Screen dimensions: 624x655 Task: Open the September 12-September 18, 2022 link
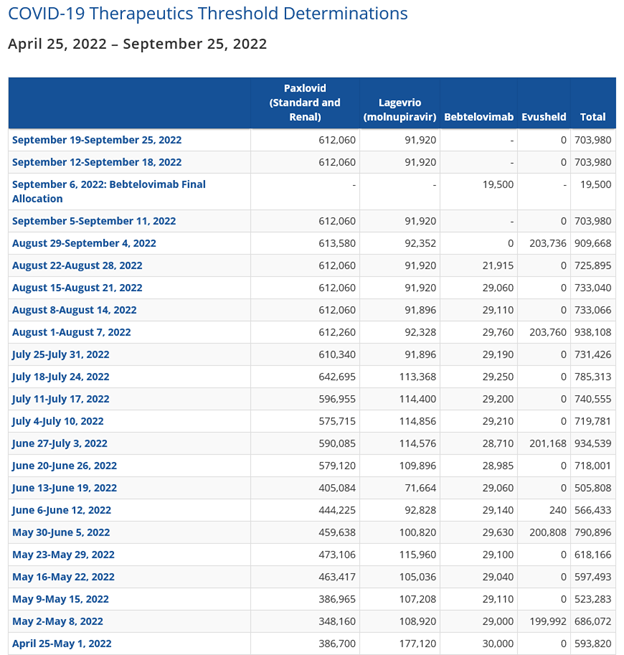coord(96,162)
